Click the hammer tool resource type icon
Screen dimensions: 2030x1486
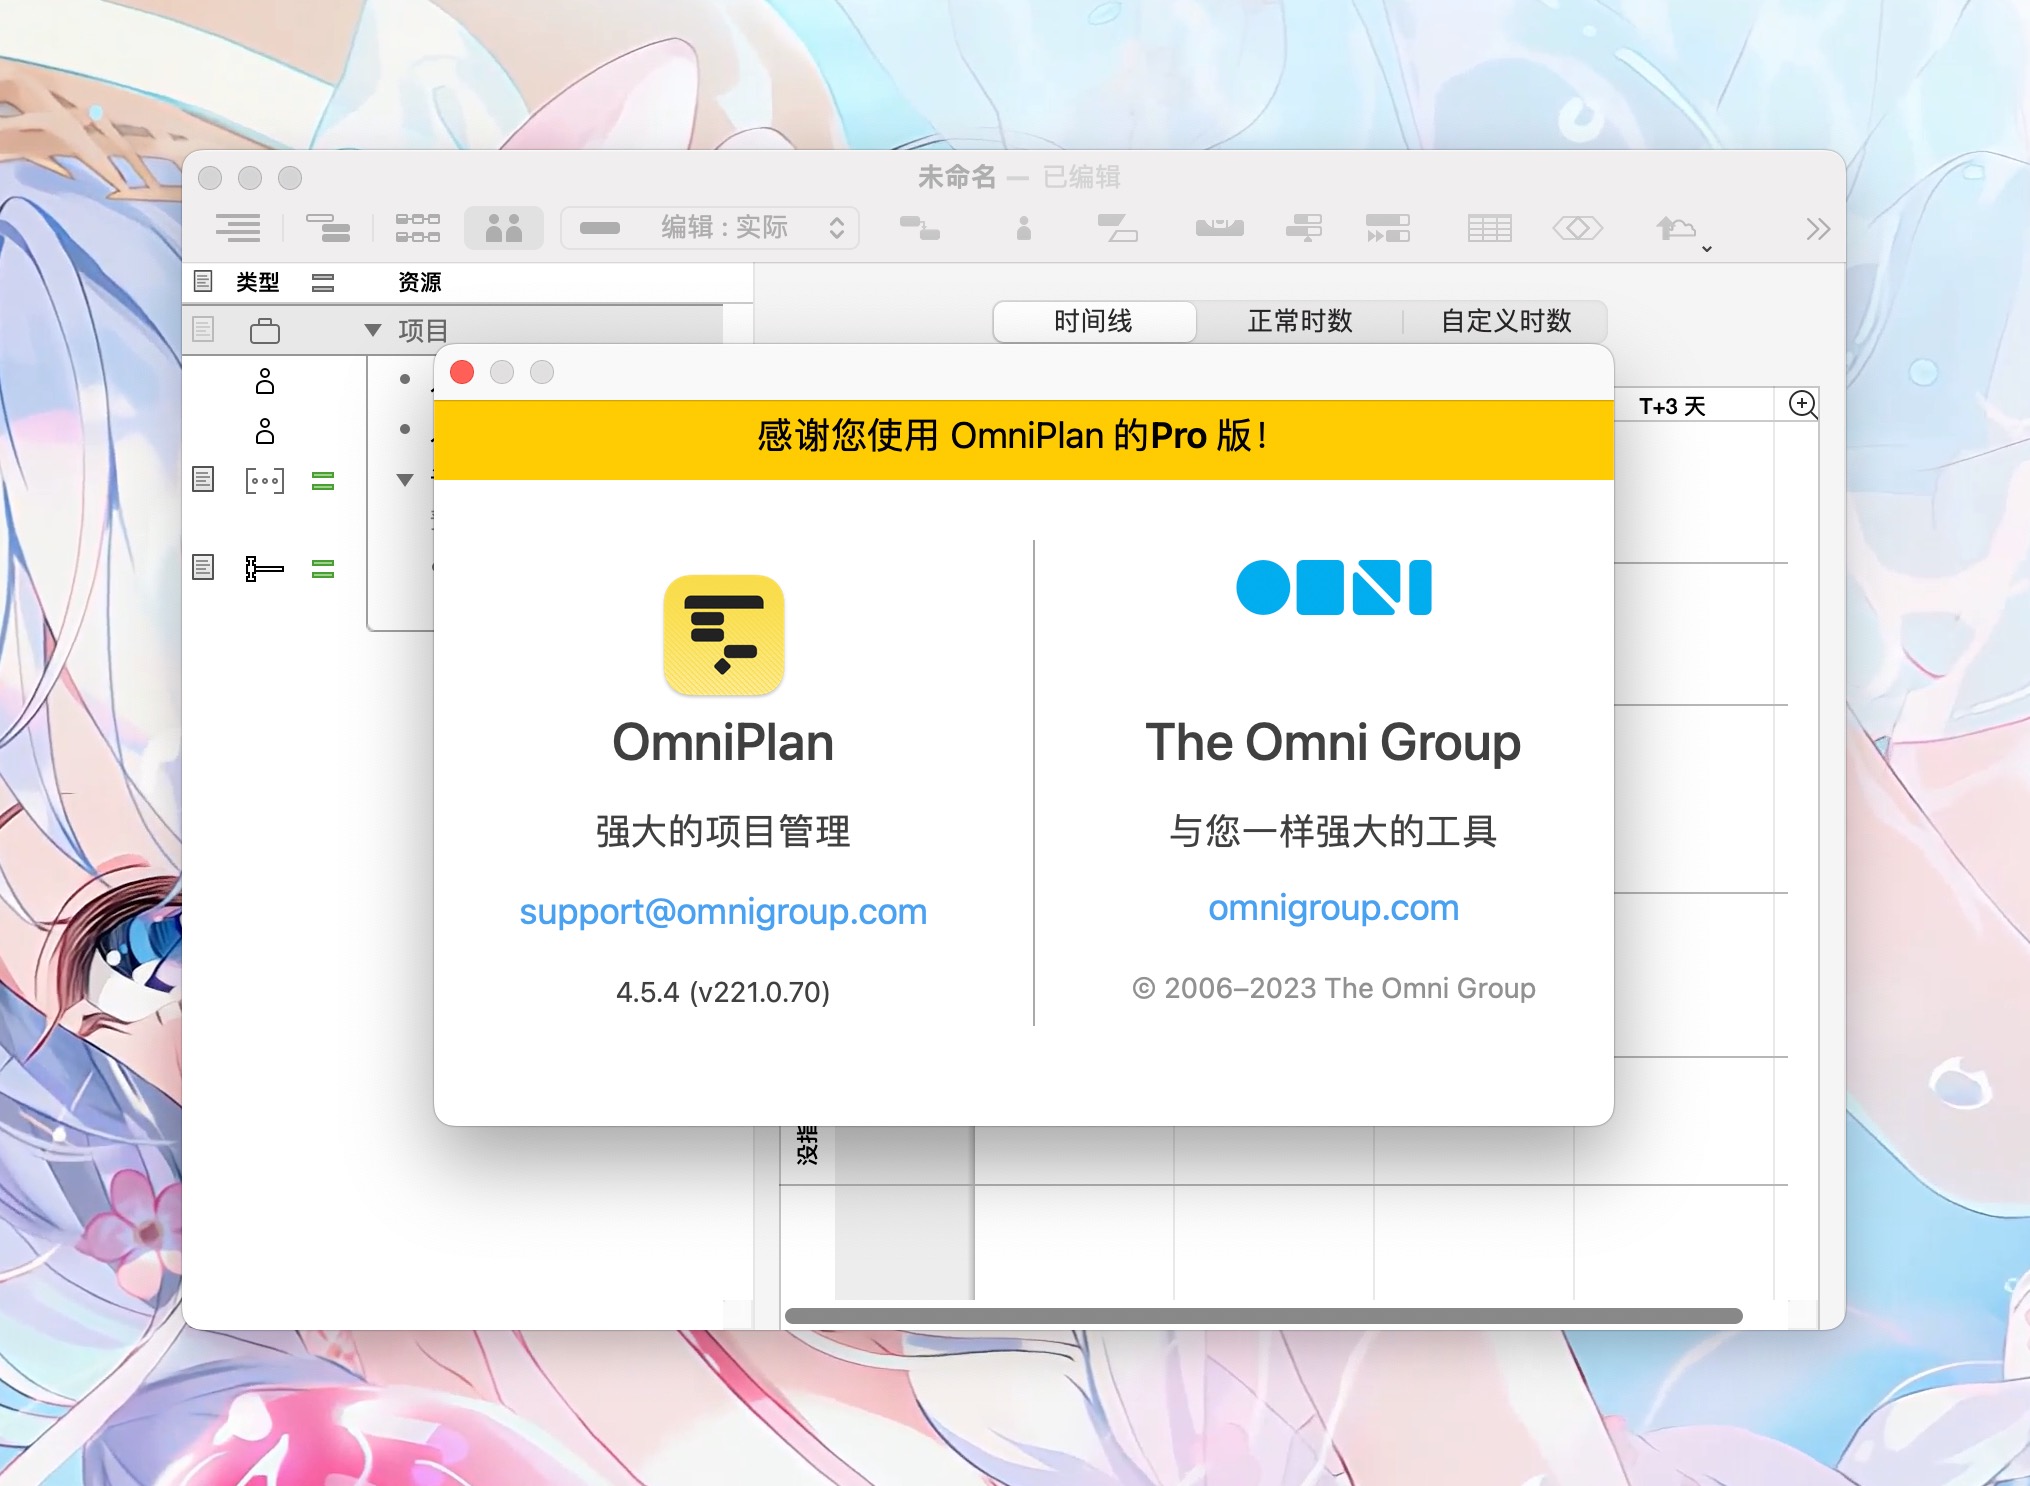[x=264, y=569]
